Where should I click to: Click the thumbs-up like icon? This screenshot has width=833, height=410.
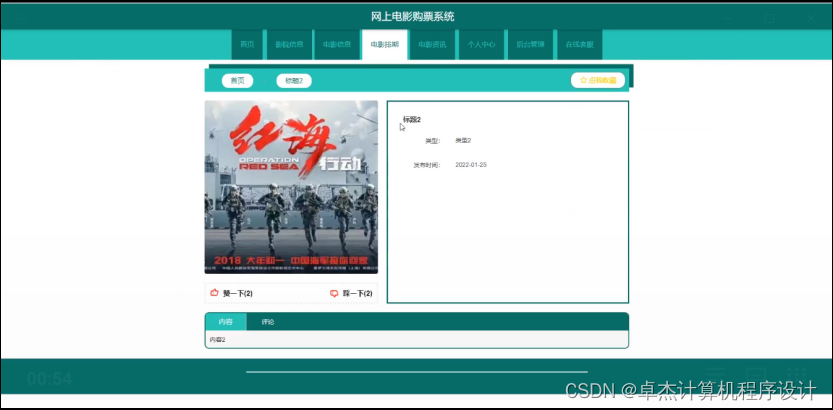pyautogui.click(x=214, y=293)
